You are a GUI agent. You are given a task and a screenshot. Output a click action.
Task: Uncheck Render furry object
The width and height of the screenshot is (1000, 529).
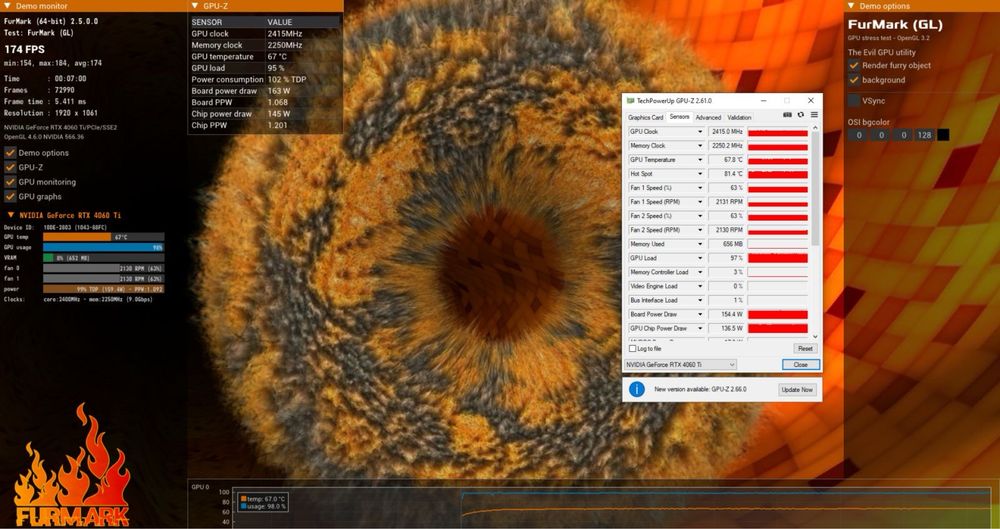tap(854, 65)
